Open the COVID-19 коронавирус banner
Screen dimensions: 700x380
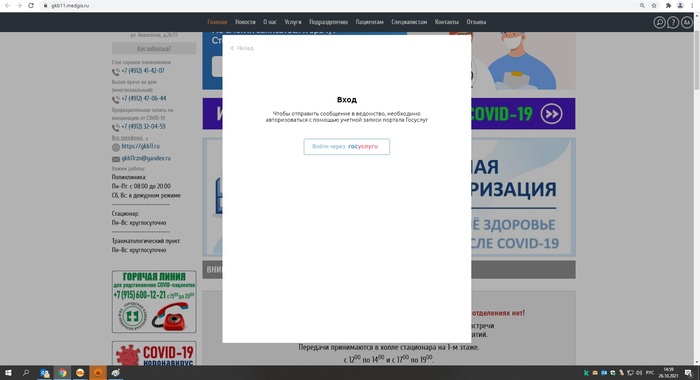tap(154, 353)
